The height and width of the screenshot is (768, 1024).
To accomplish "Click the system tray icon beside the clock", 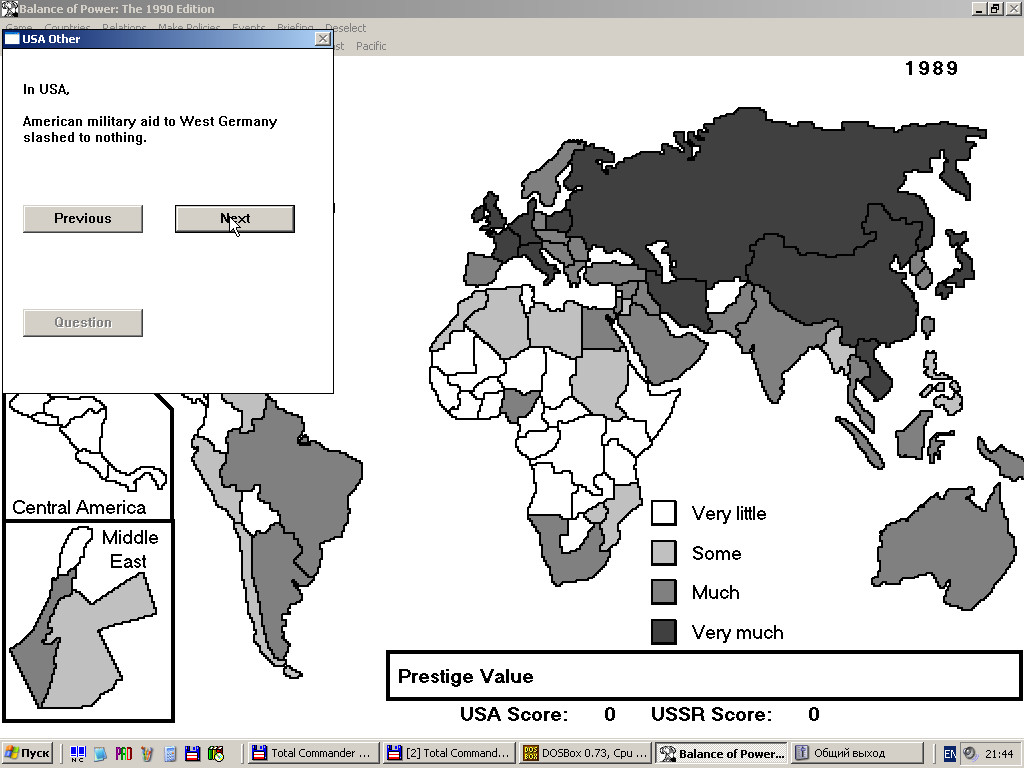I will tap(970, 754).
